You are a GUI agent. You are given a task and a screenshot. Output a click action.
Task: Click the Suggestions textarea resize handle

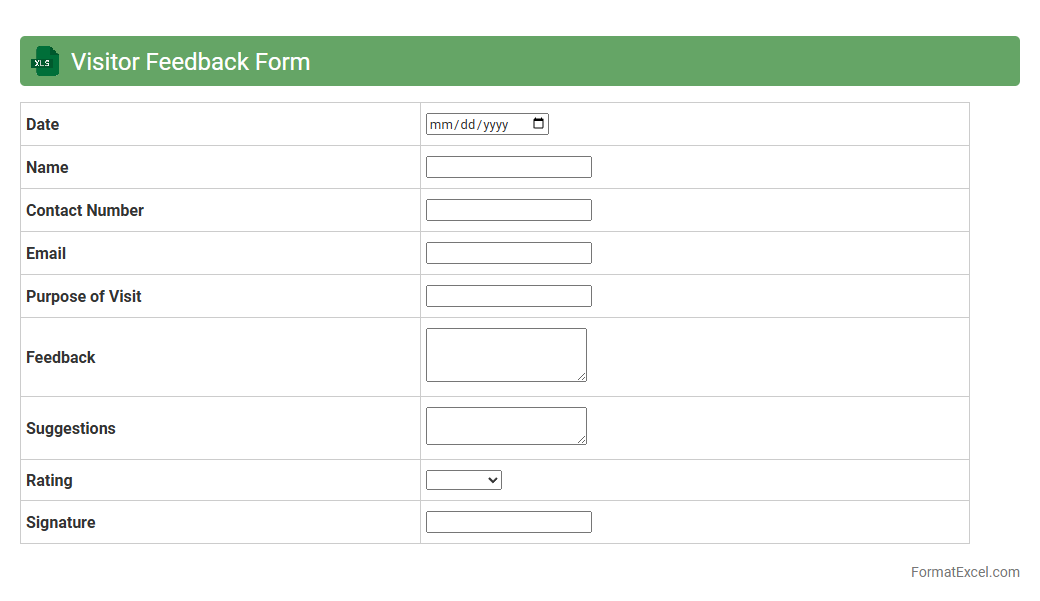(582, 440)
